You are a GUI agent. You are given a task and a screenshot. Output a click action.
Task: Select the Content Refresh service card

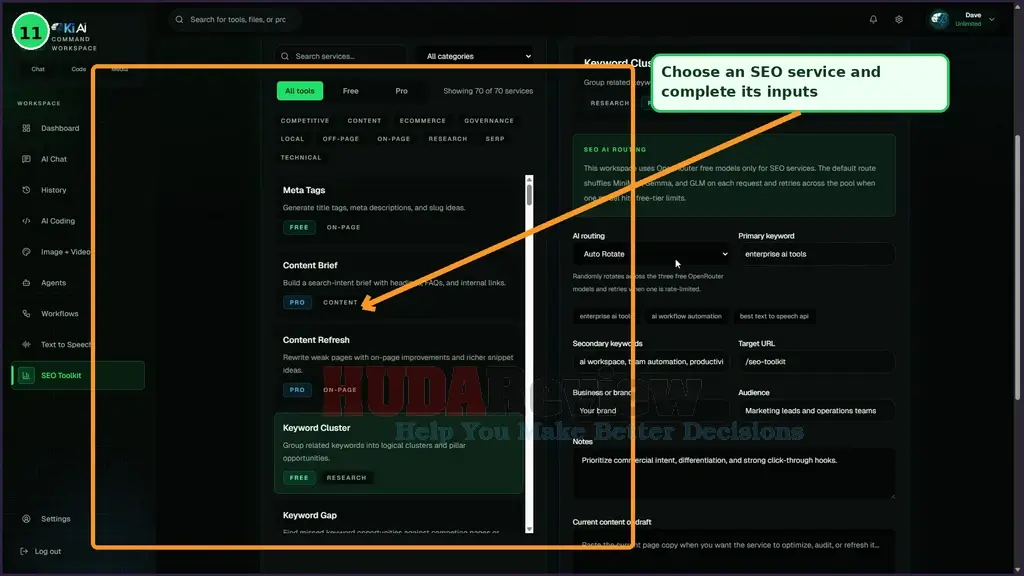click(x=399, y=364)
